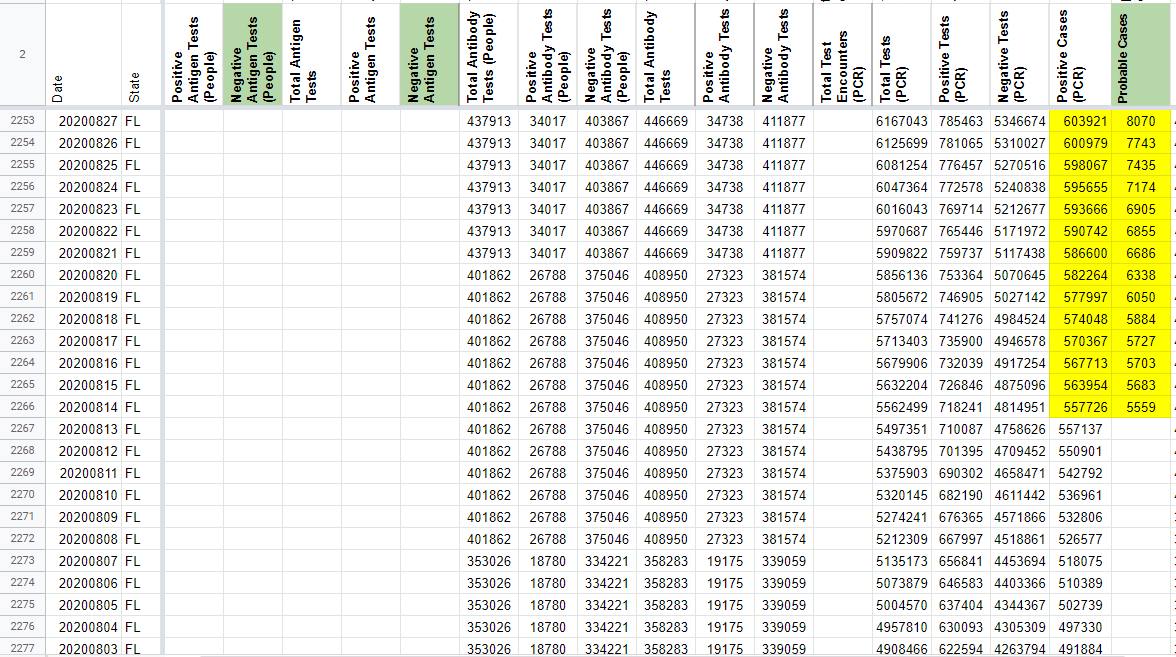The image size is (1176, 657).
Task: Select date cell 20200820
Action: (x=83, y=274)
